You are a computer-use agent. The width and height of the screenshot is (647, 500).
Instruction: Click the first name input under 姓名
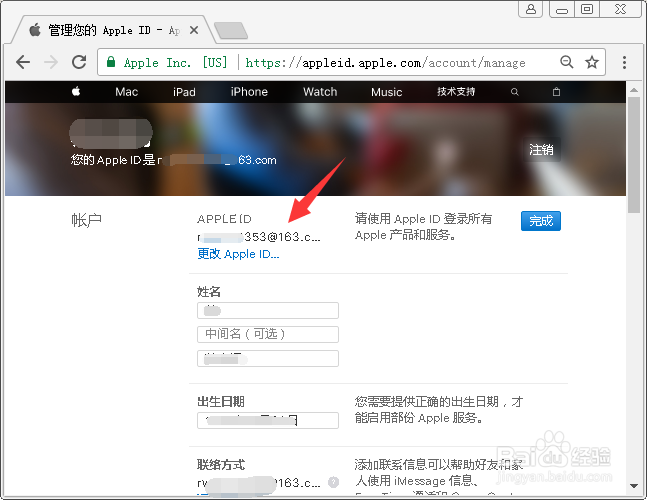point(268,310)
